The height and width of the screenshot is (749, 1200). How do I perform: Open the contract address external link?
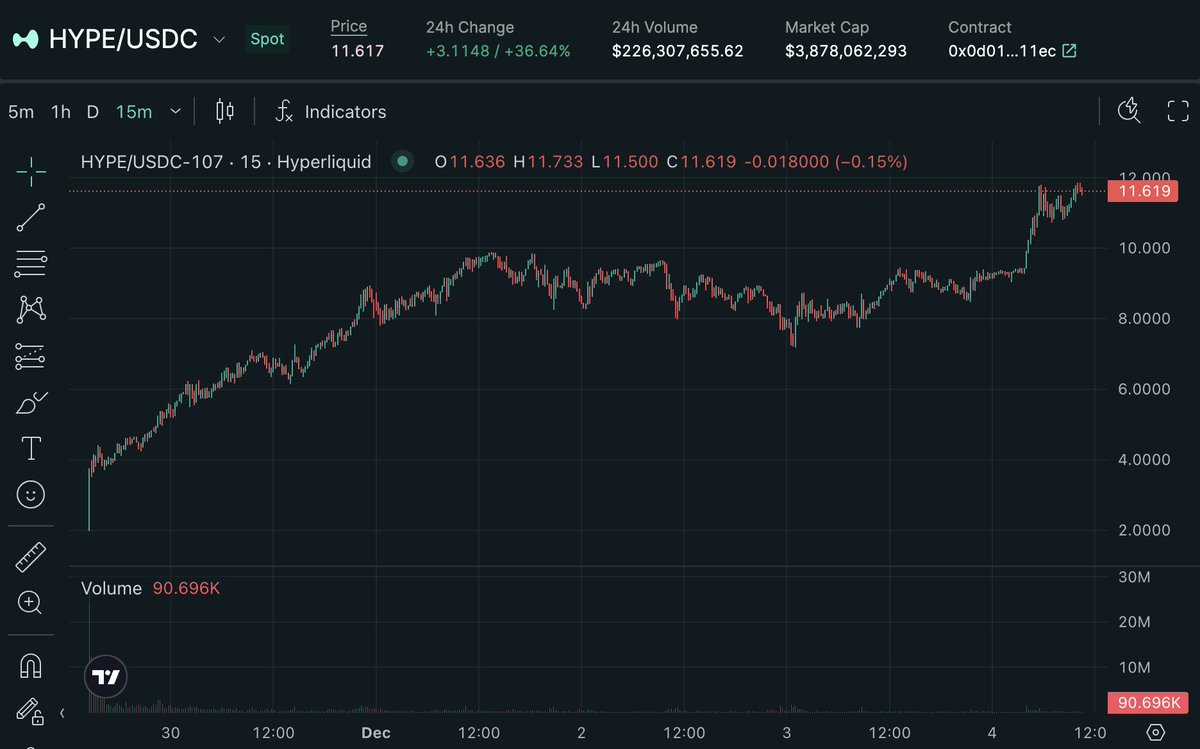coord(1069,51)
